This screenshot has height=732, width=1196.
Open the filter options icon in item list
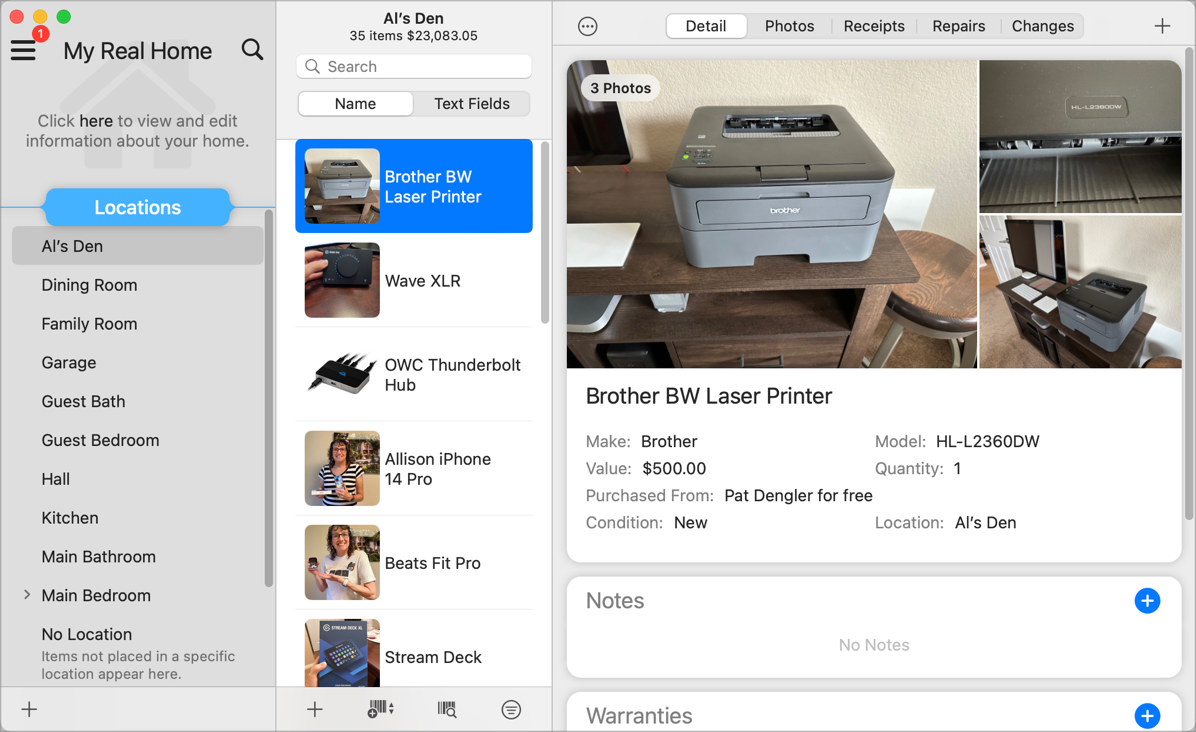511,710
